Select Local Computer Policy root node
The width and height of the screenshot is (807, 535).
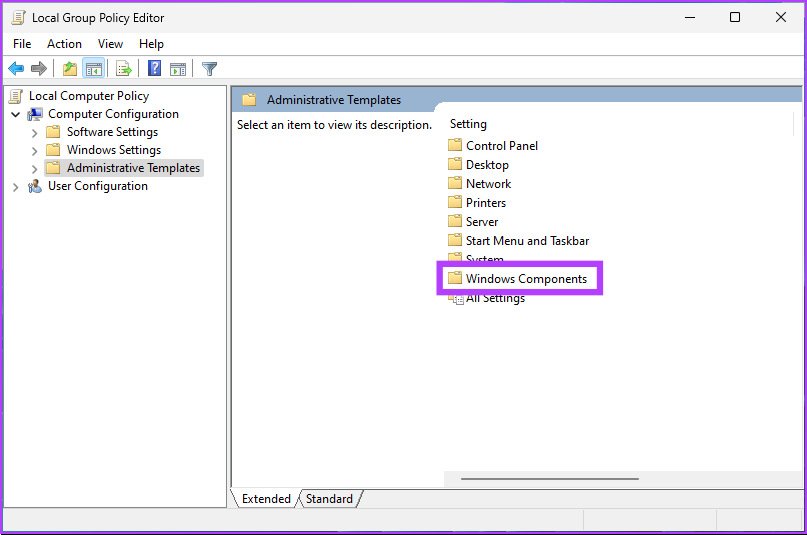[x=88, y=96]
